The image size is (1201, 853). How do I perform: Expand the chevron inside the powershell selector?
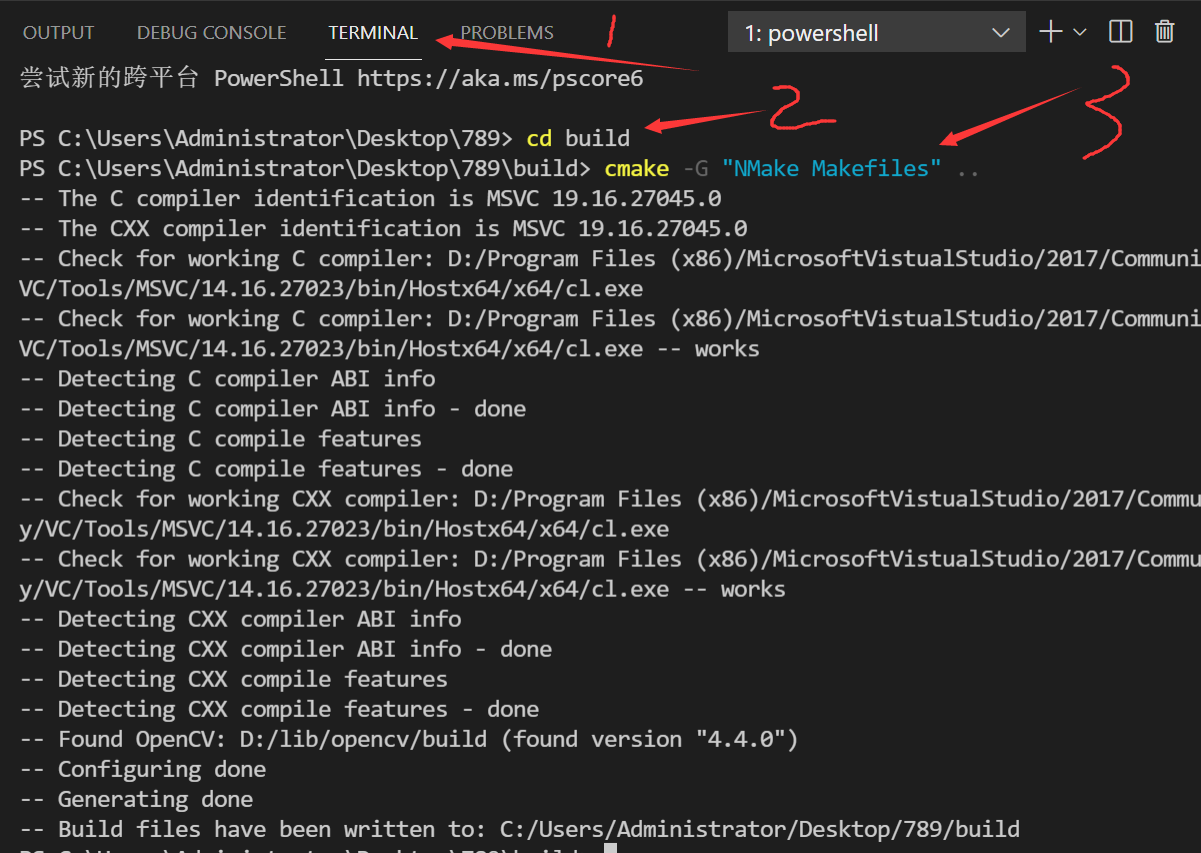pos(1000,31)
